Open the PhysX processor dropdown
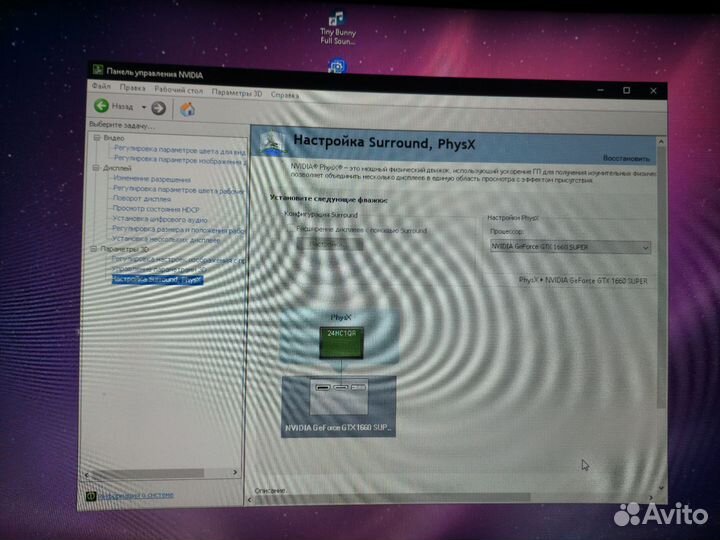720x540 pixels. (570, 247)
